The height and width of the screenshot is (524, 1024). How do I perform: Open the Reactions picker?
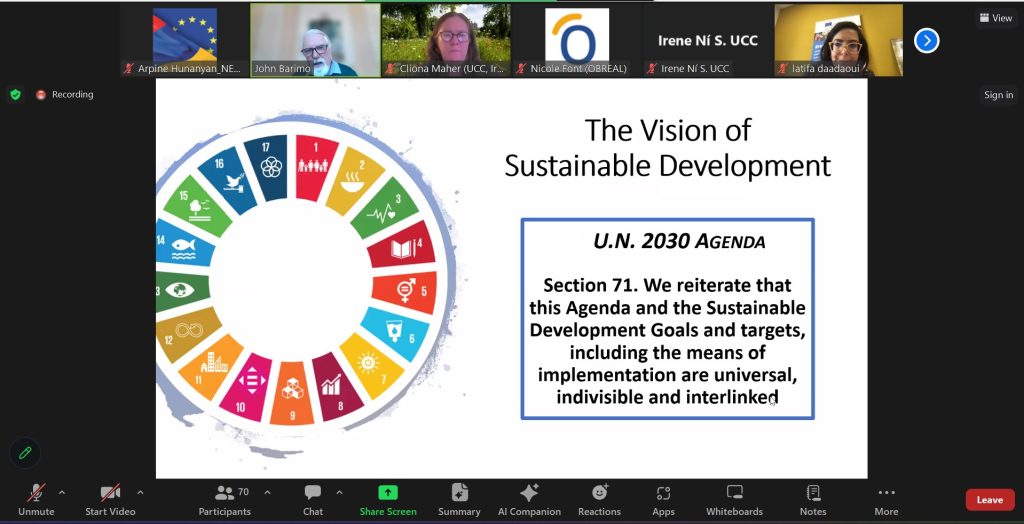(599, 499)
